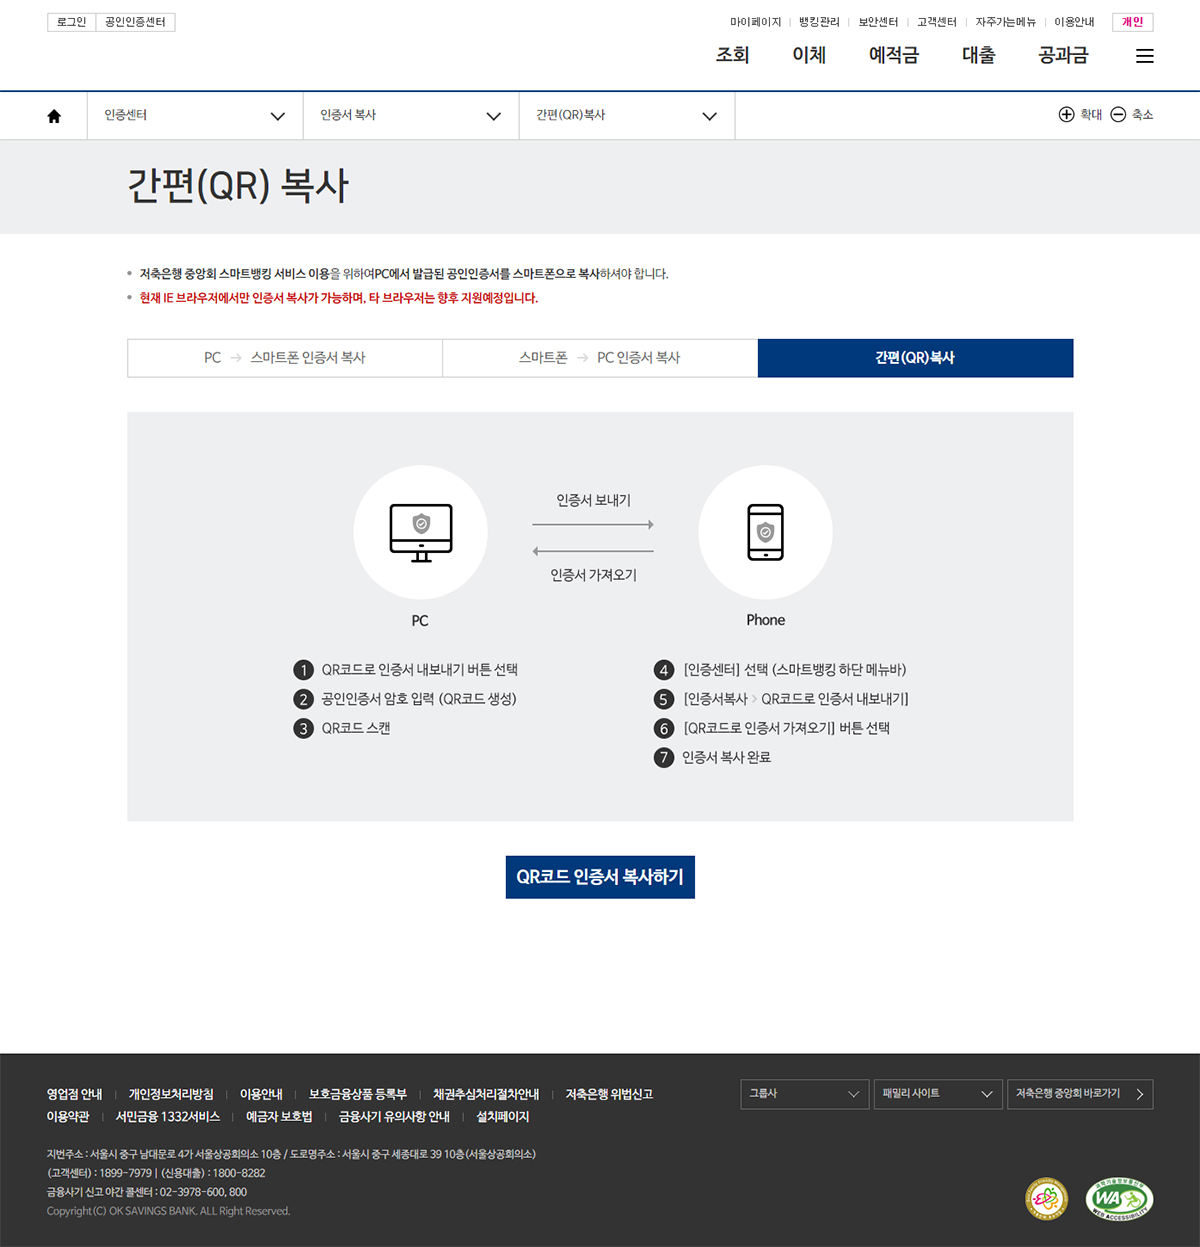This screenshot has height=1247, width=1200.
Task: Open the hamburger menu at top right
Action: click(x=1144, y=56)
